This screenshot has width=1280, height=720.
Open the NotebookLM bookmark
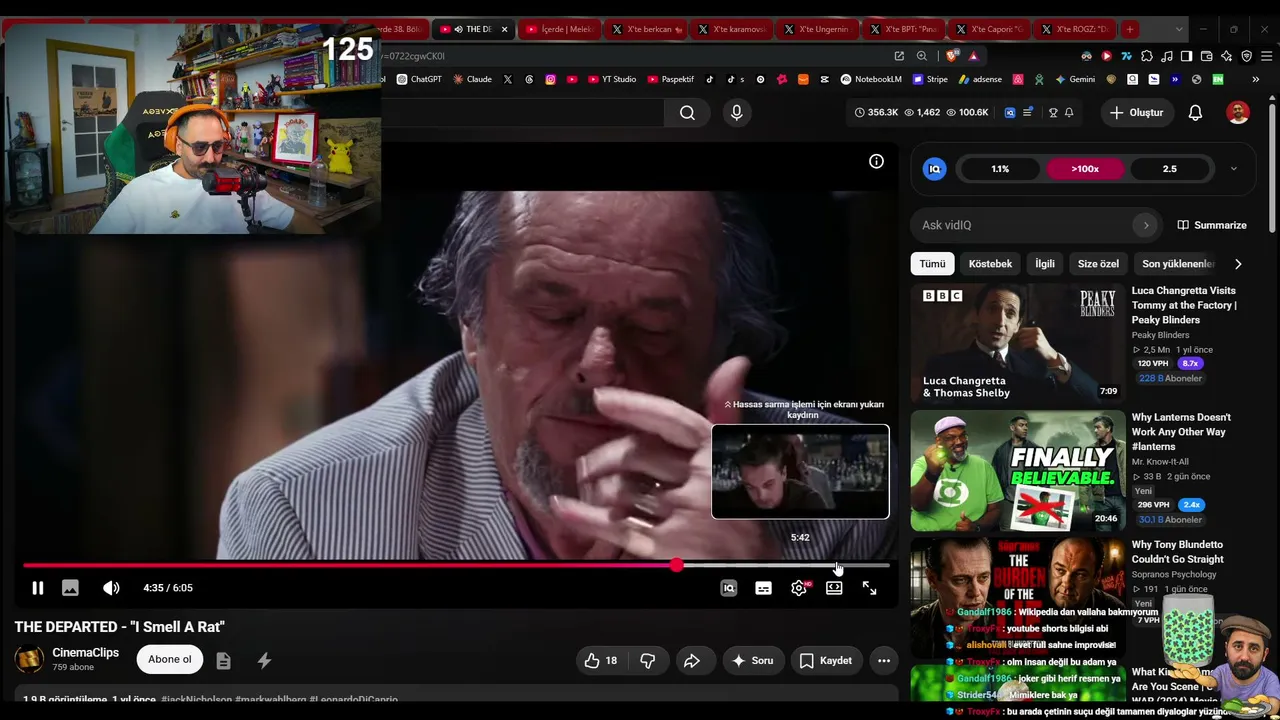pos(871,79)
